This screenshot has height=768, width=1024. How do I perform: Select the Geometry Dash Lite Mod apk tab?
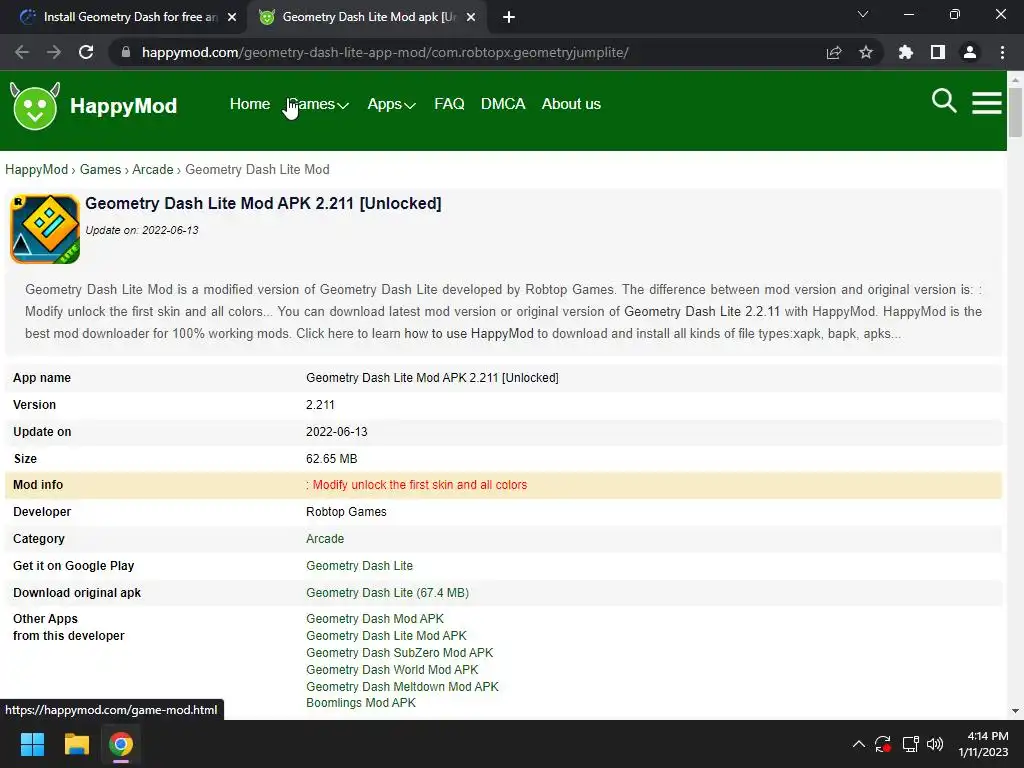coord(366,18)
